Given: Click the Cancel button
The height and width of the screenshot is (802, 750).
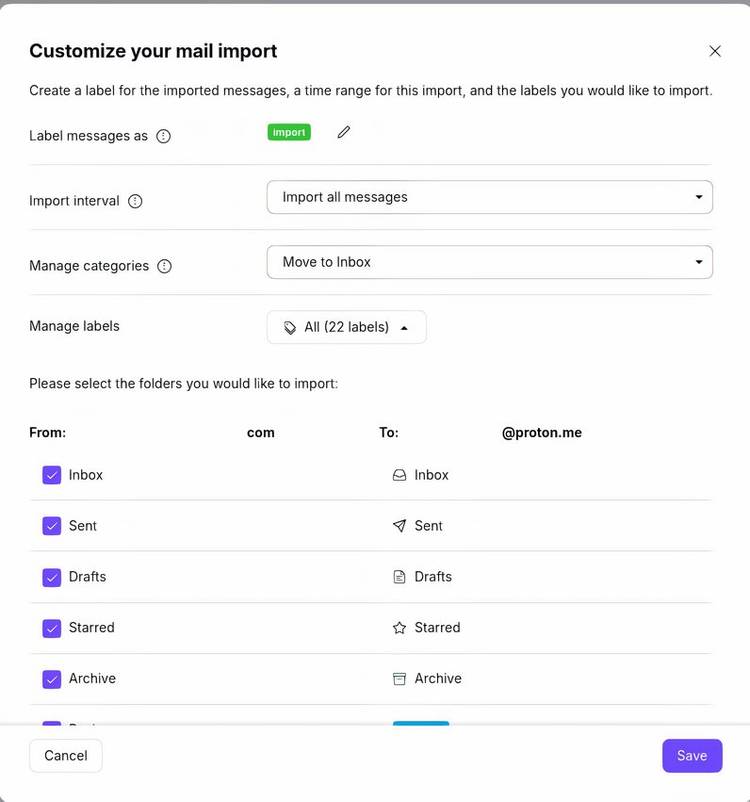Looking at the screenshot, I should click(65, 755).
